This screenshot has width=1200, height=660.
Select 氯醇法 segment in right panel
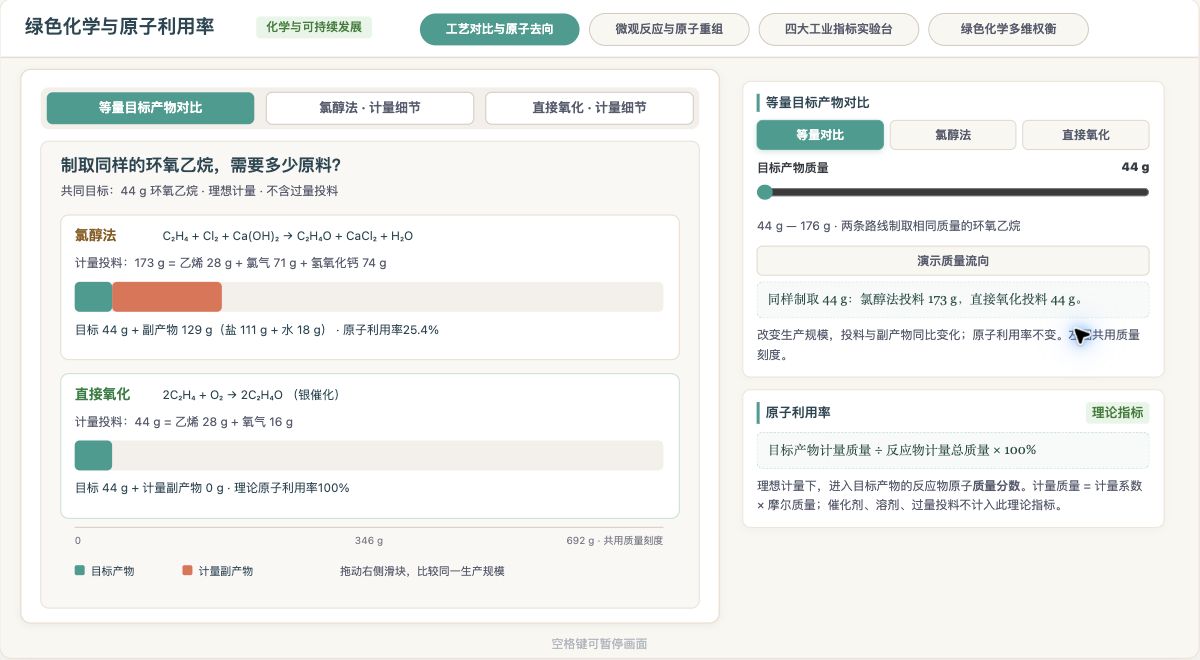(953, 135)
